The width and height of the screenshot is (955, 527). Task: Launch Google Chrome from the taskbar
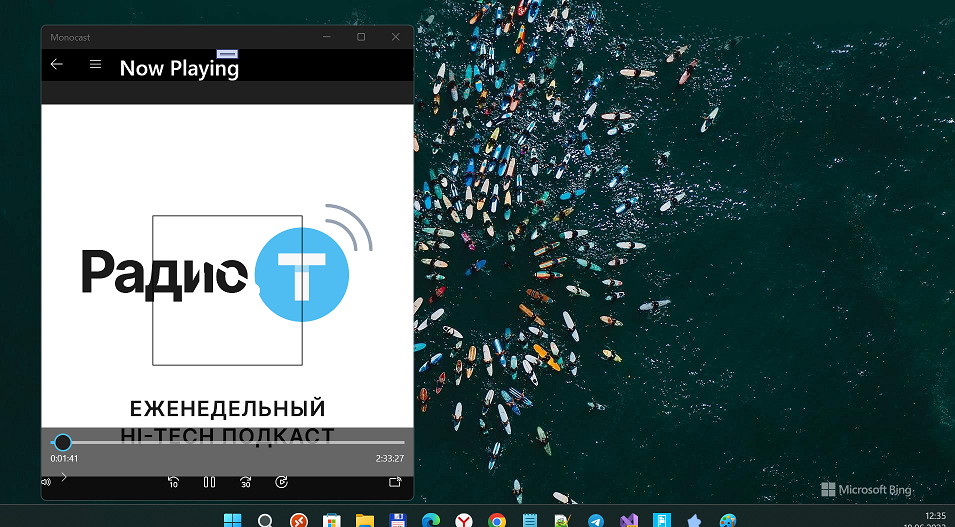point(497,521)
